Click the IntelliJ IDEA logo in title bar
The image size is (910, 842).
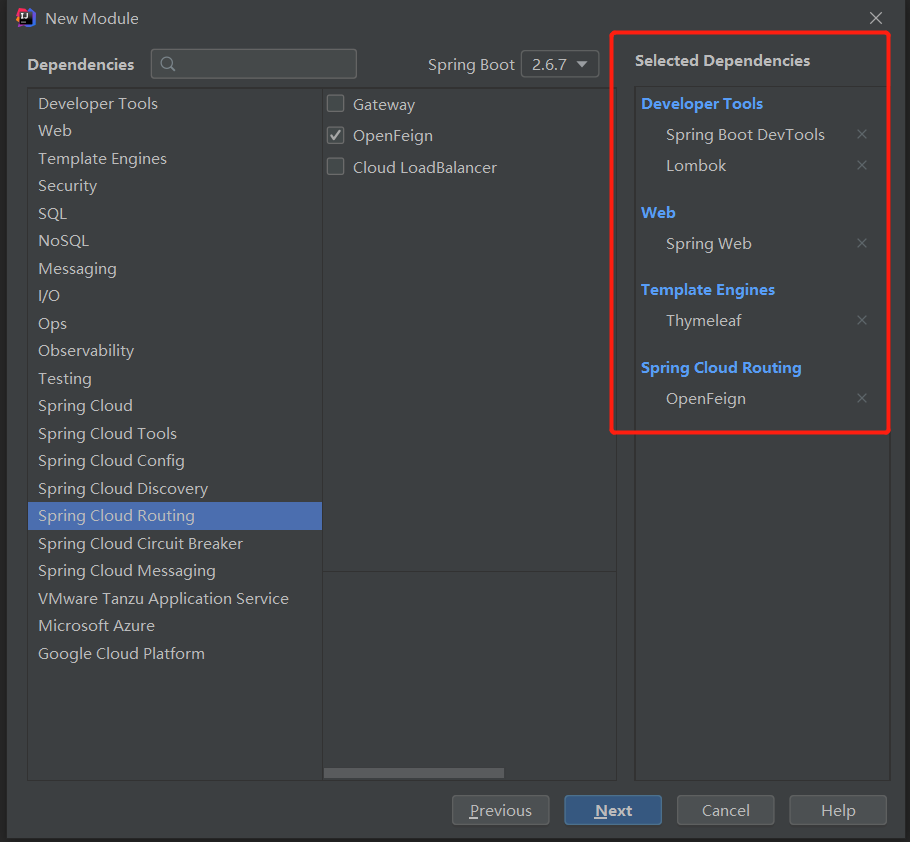[x=26, y=18]
